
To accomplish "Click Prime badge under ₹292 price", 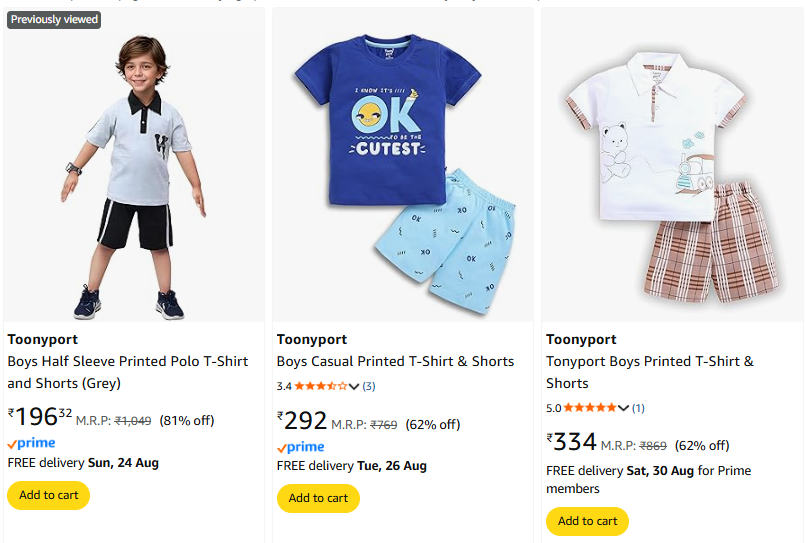I will (301, 447).
